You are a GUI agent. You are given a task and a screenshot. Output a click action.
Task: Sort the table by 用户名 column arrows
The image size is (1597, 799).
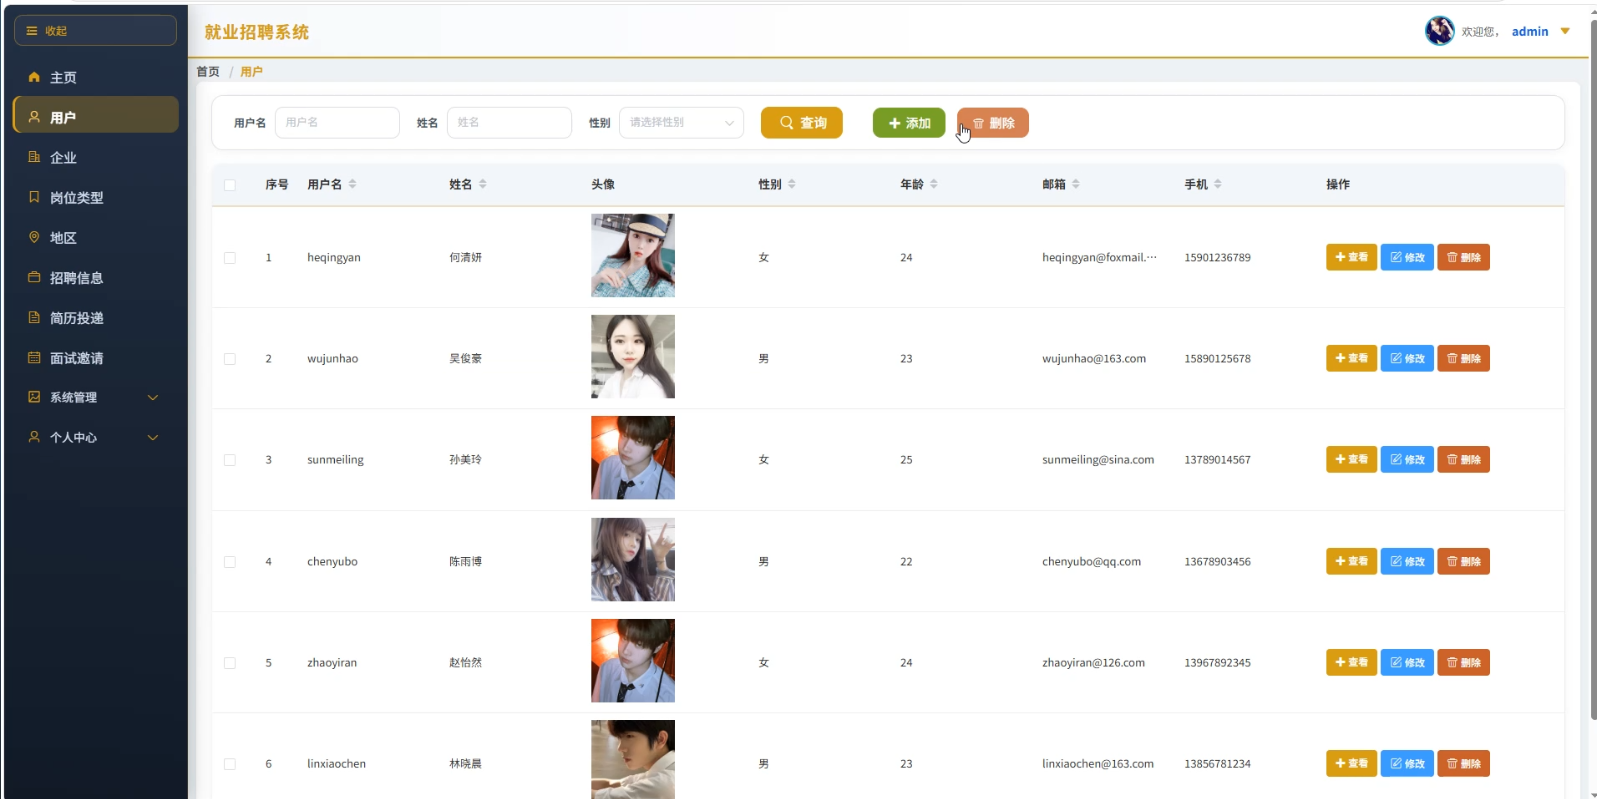coord(352,184)
